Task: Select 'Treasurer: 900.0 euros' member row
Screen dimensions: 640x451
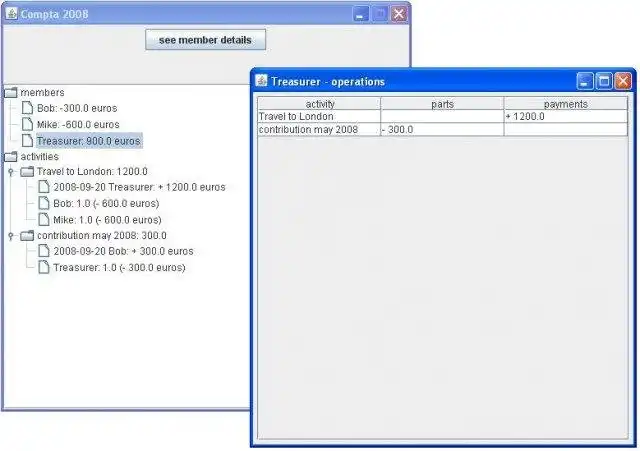Action: [x=89, y=141]
